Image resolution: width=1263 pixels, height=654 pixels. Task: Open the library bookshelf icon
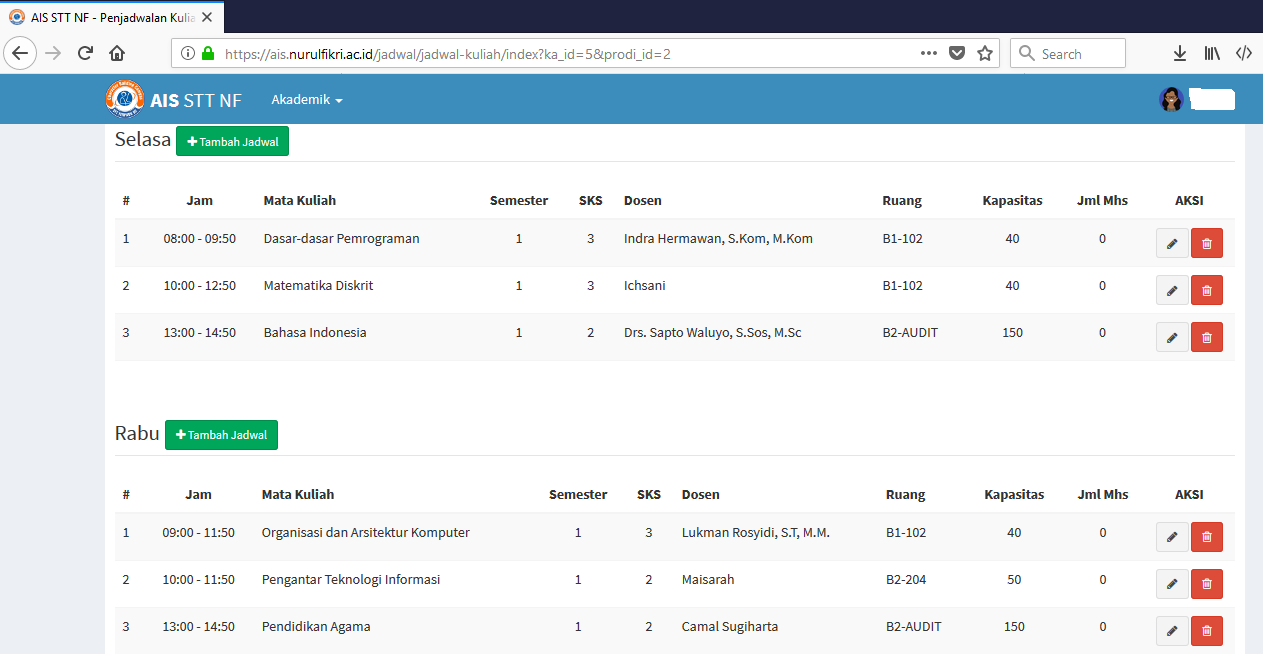tap(1212, 54)
